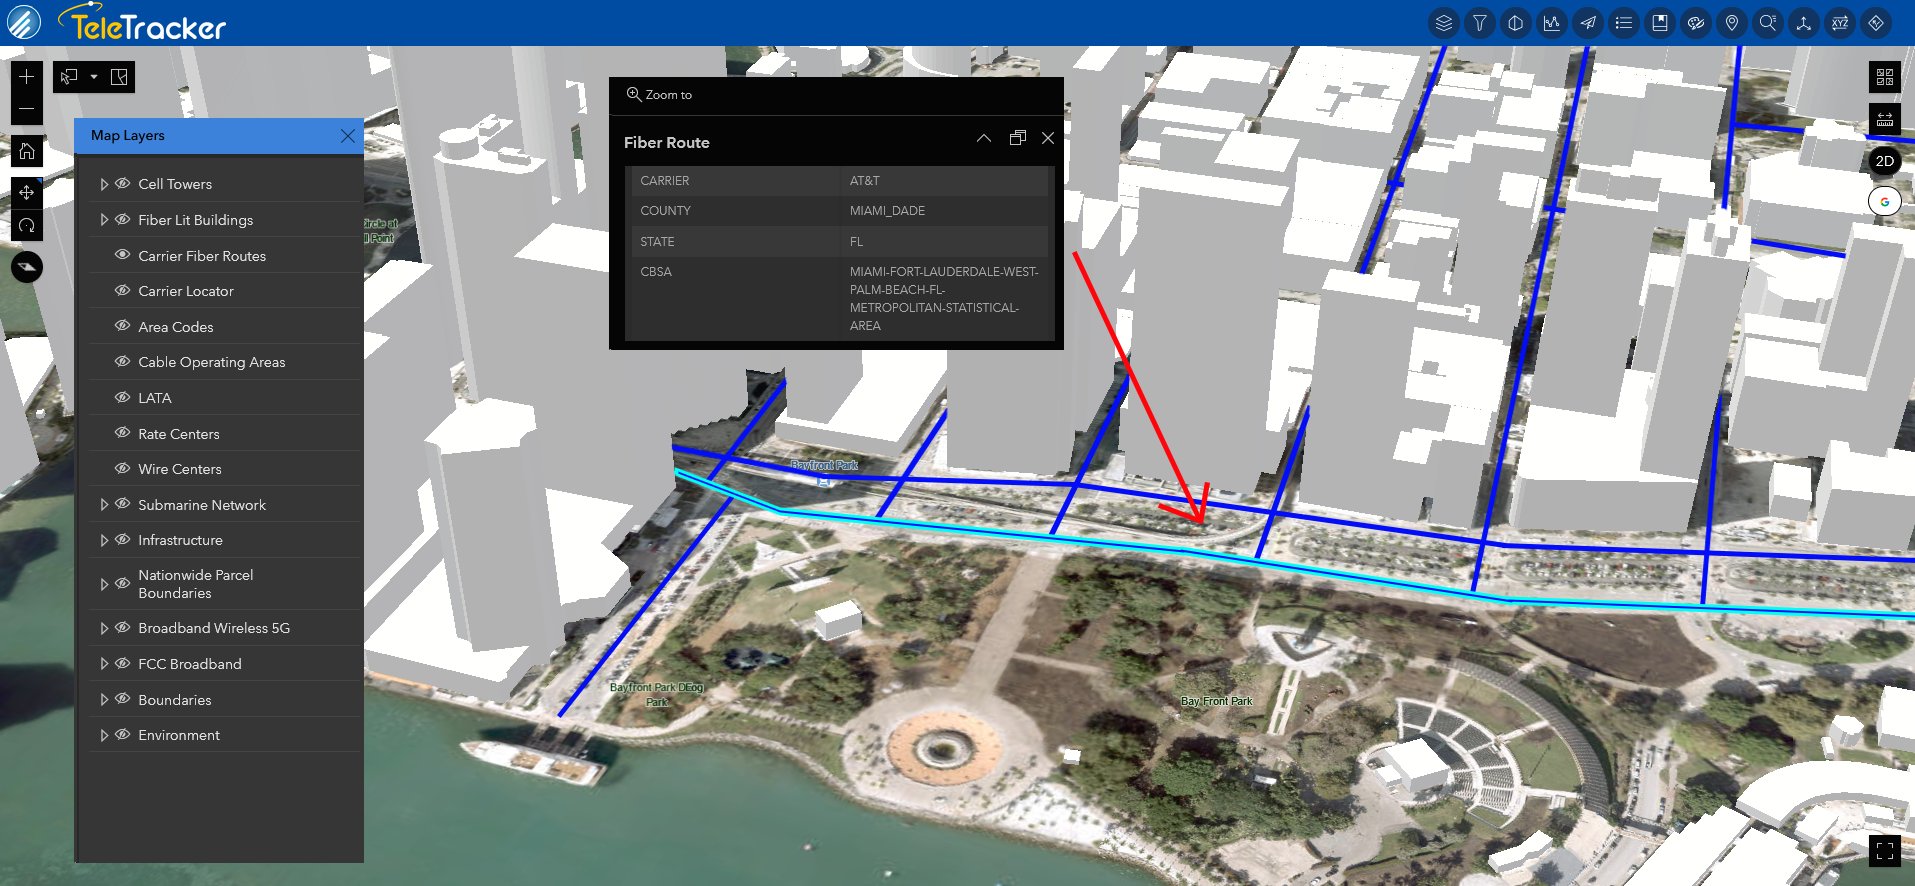Click the Map Layers panel title
The width and height of the screenshot is (1915, 886).
(x=128, y=136)
